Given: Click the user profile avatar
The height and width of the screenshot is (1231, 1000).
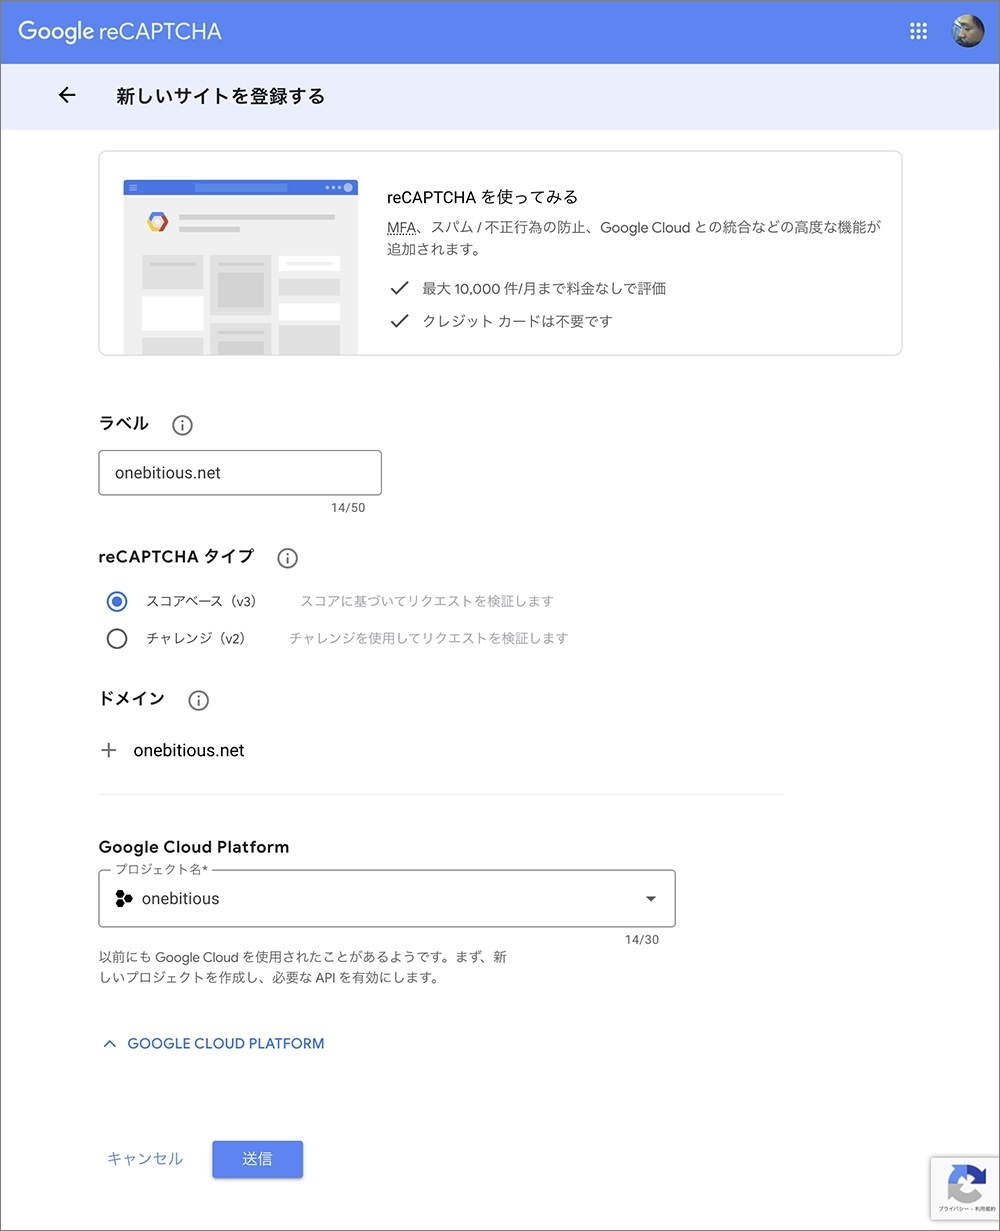Looking at the screenshot, I should click(967, 31).
